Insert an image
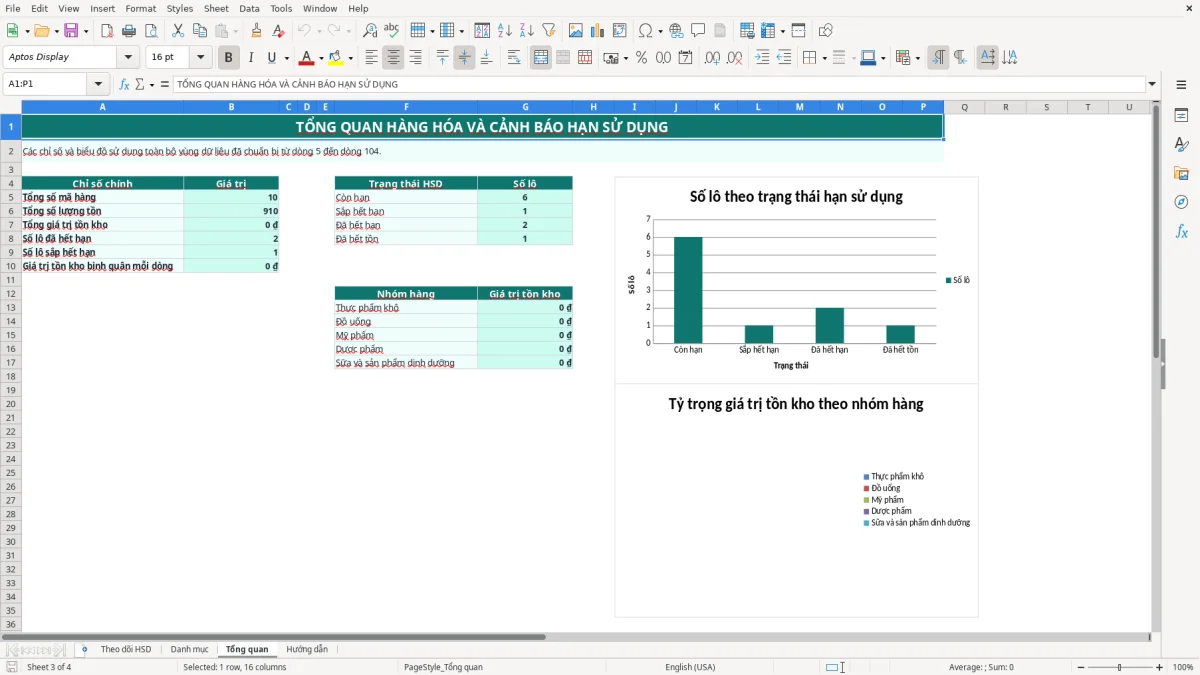 pyautogui.click(x=575, y=31)
